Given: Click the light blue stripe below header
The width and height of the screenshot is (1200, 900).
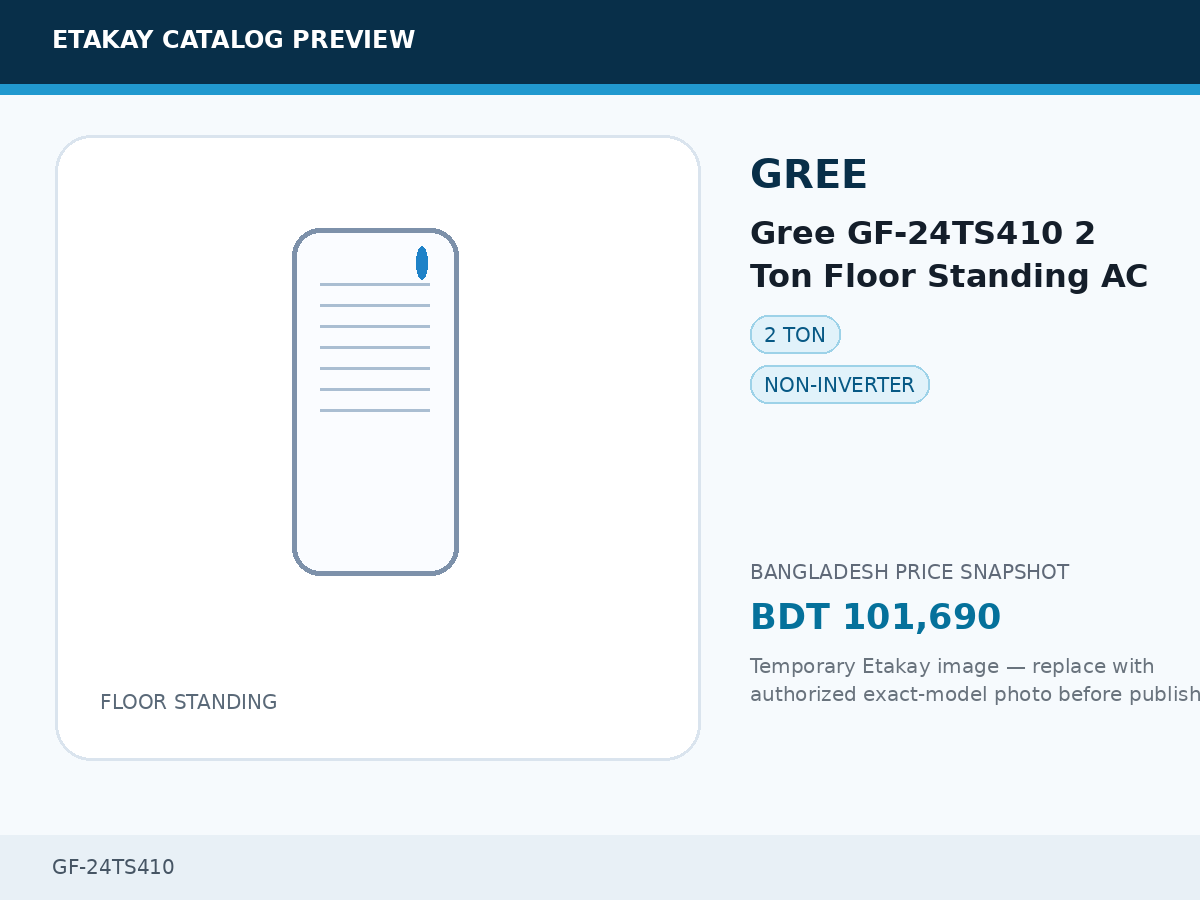Looking at the screenshot, I should (600, 89).
